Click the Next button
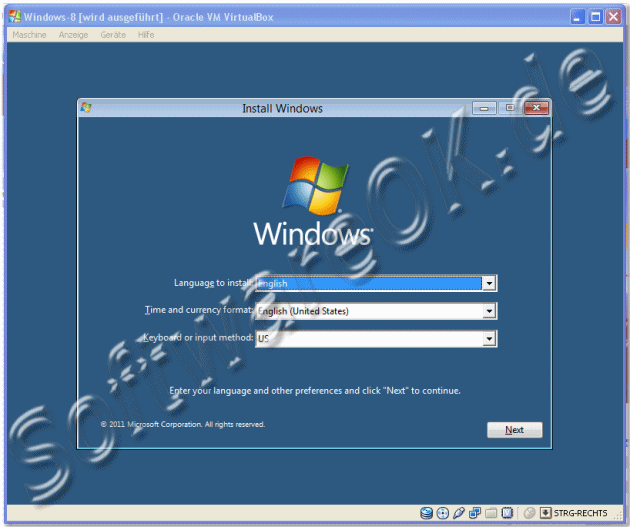 point(515,430)
